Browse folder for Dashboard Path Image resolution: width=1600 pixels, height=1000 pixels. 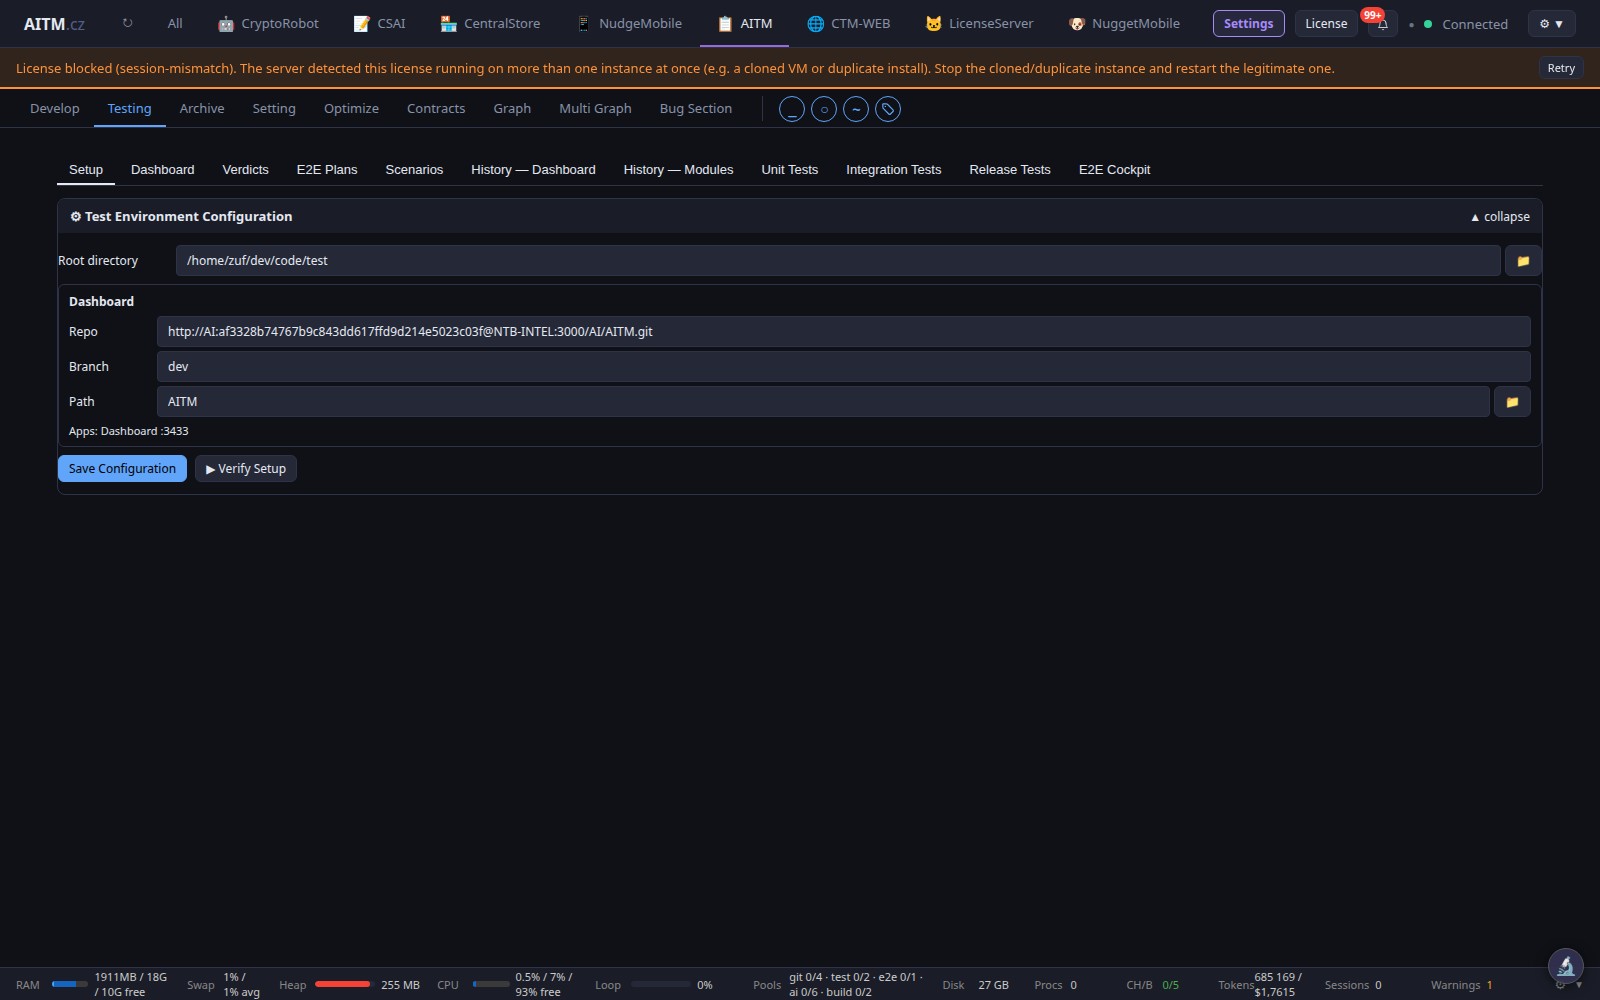pos(1511,401)
